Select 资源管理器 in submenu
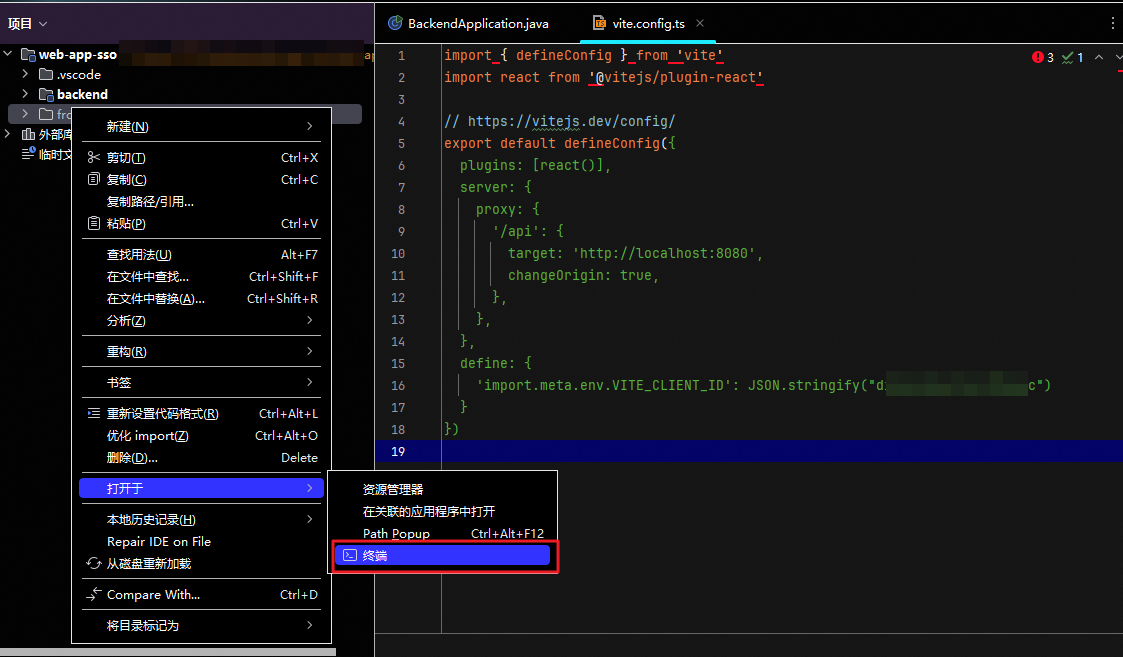Viewport: 1123px width, 657px height. [x=442, y=489]
